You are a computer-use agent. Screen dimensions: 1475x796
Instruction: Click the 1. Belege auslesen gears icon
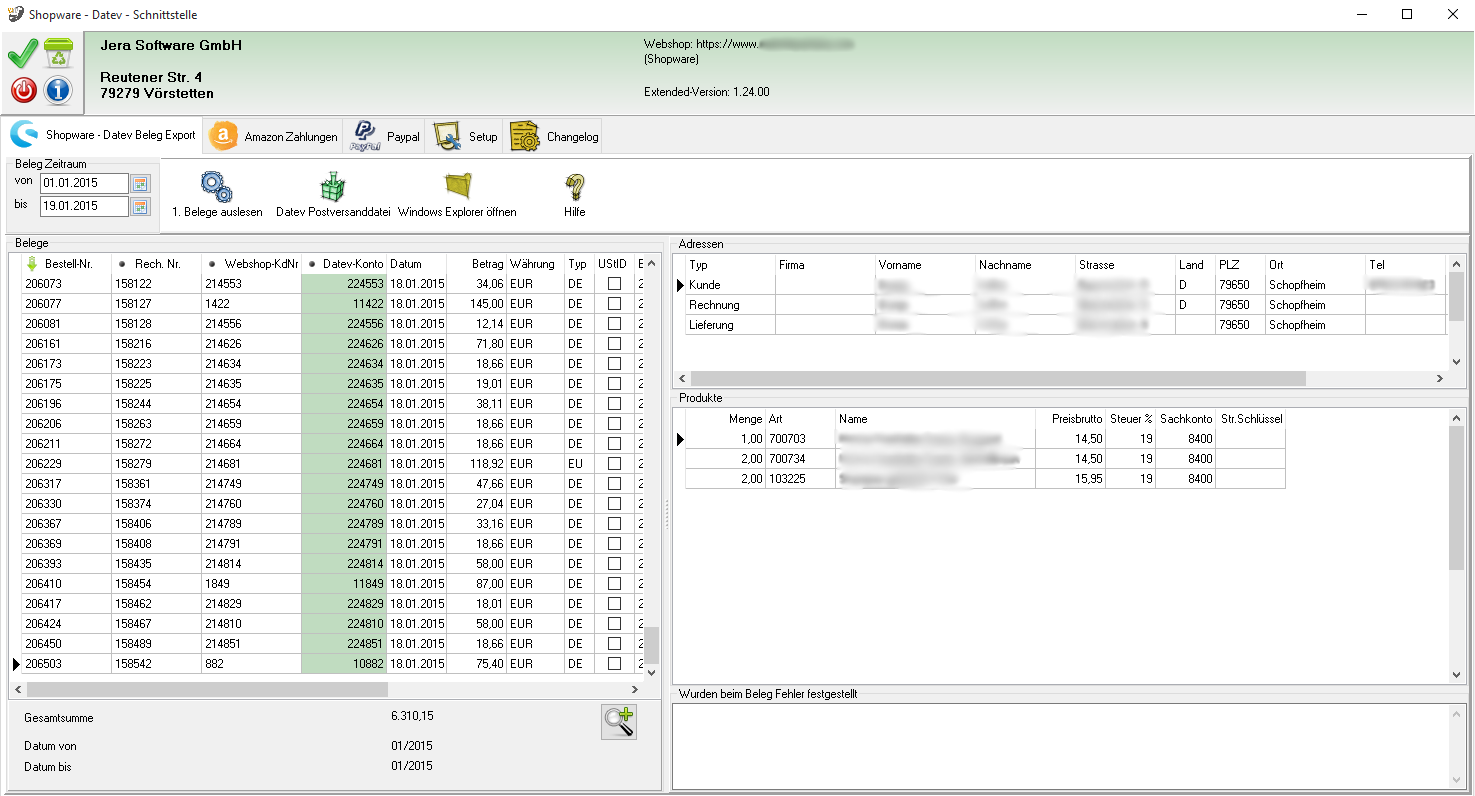coord(216,187)
